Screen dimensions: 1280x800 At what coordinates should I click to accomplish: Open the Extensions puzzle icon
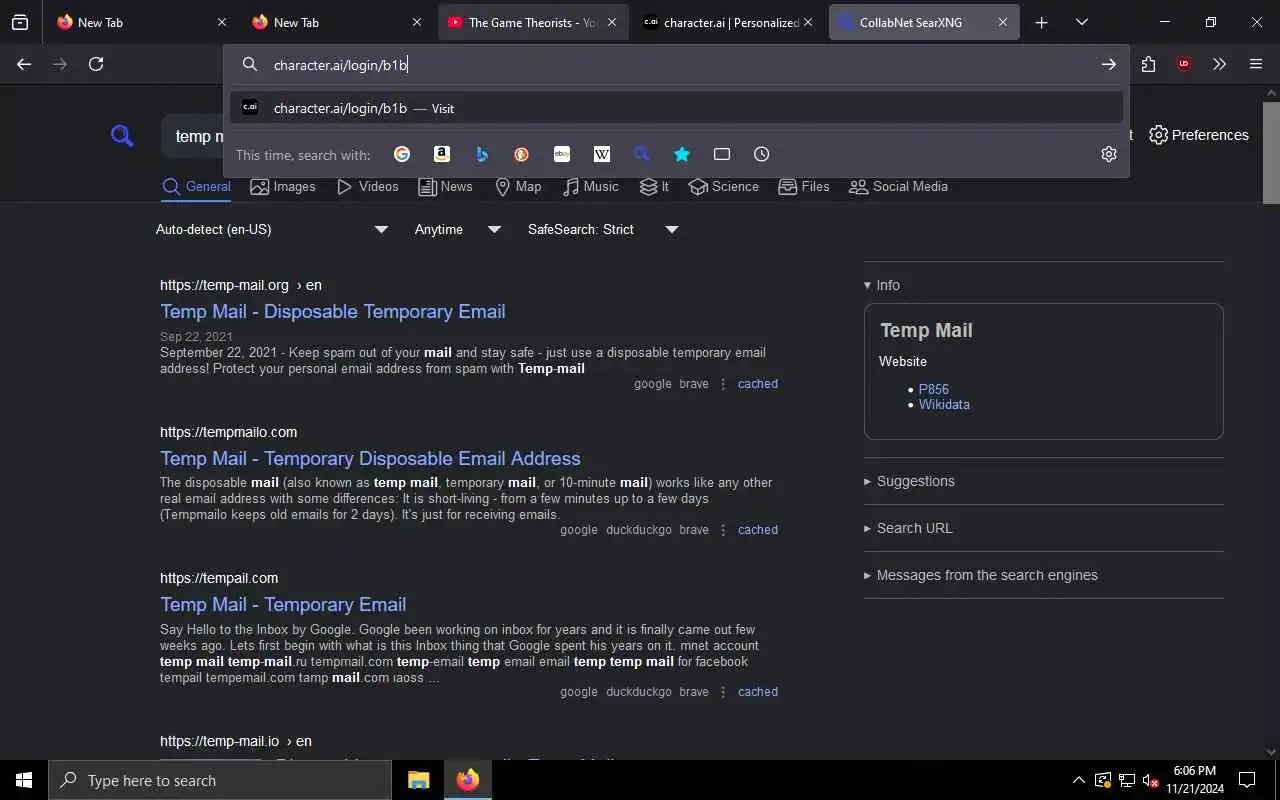click(1148, 64)
